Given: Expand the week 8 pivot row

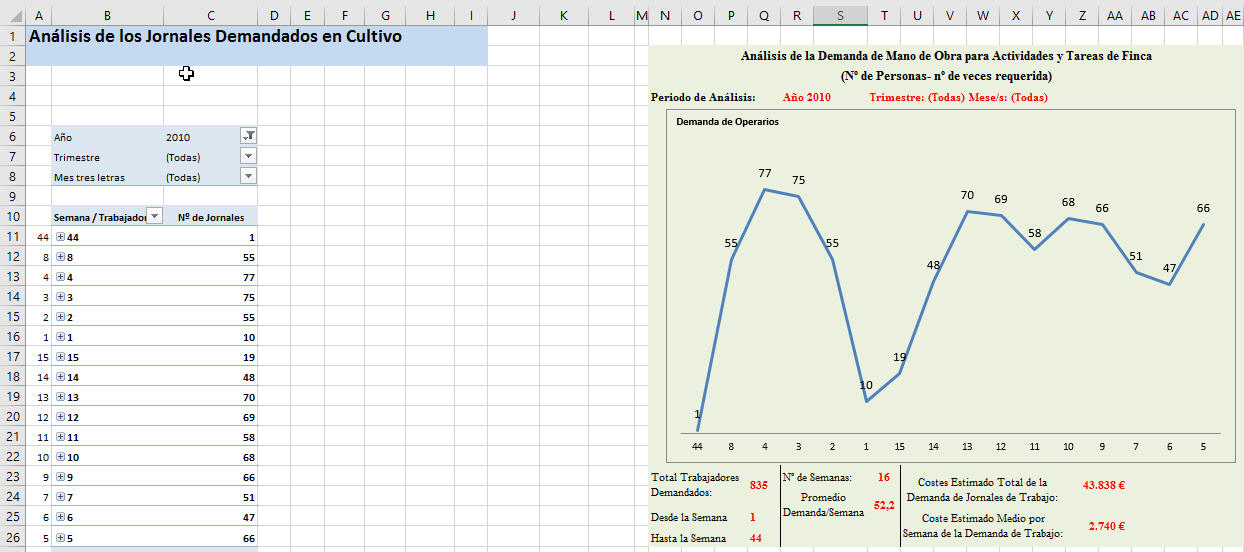Looking at the screenshot, I should click(60, 257).
